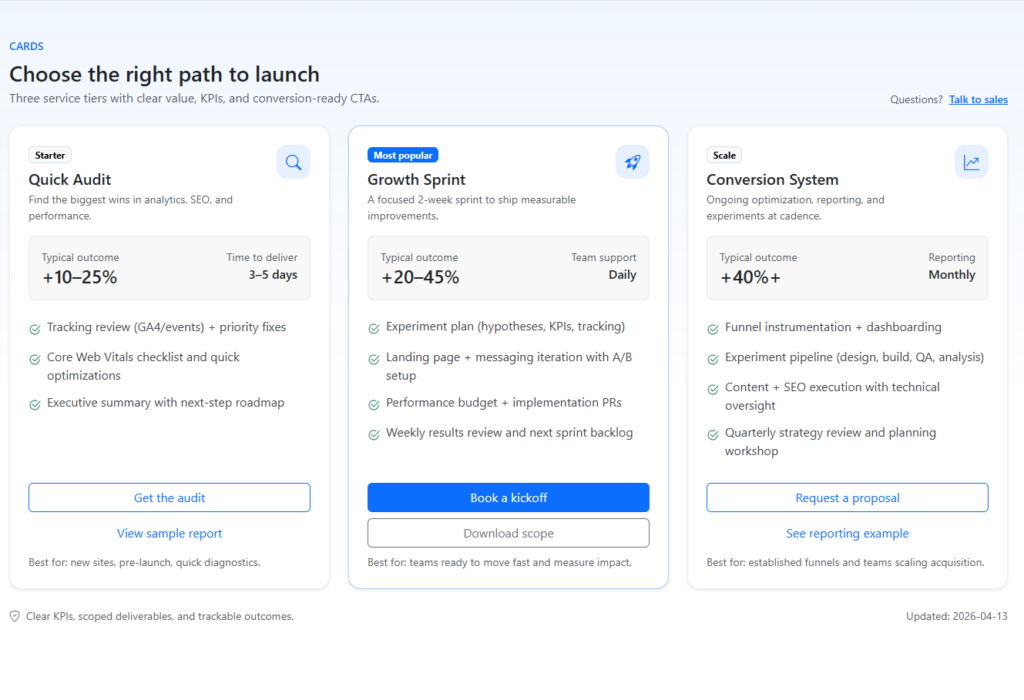Click check icon beside Funnel instrumentation
This screenshot has width=1024, height=700.
coord(713,328)
